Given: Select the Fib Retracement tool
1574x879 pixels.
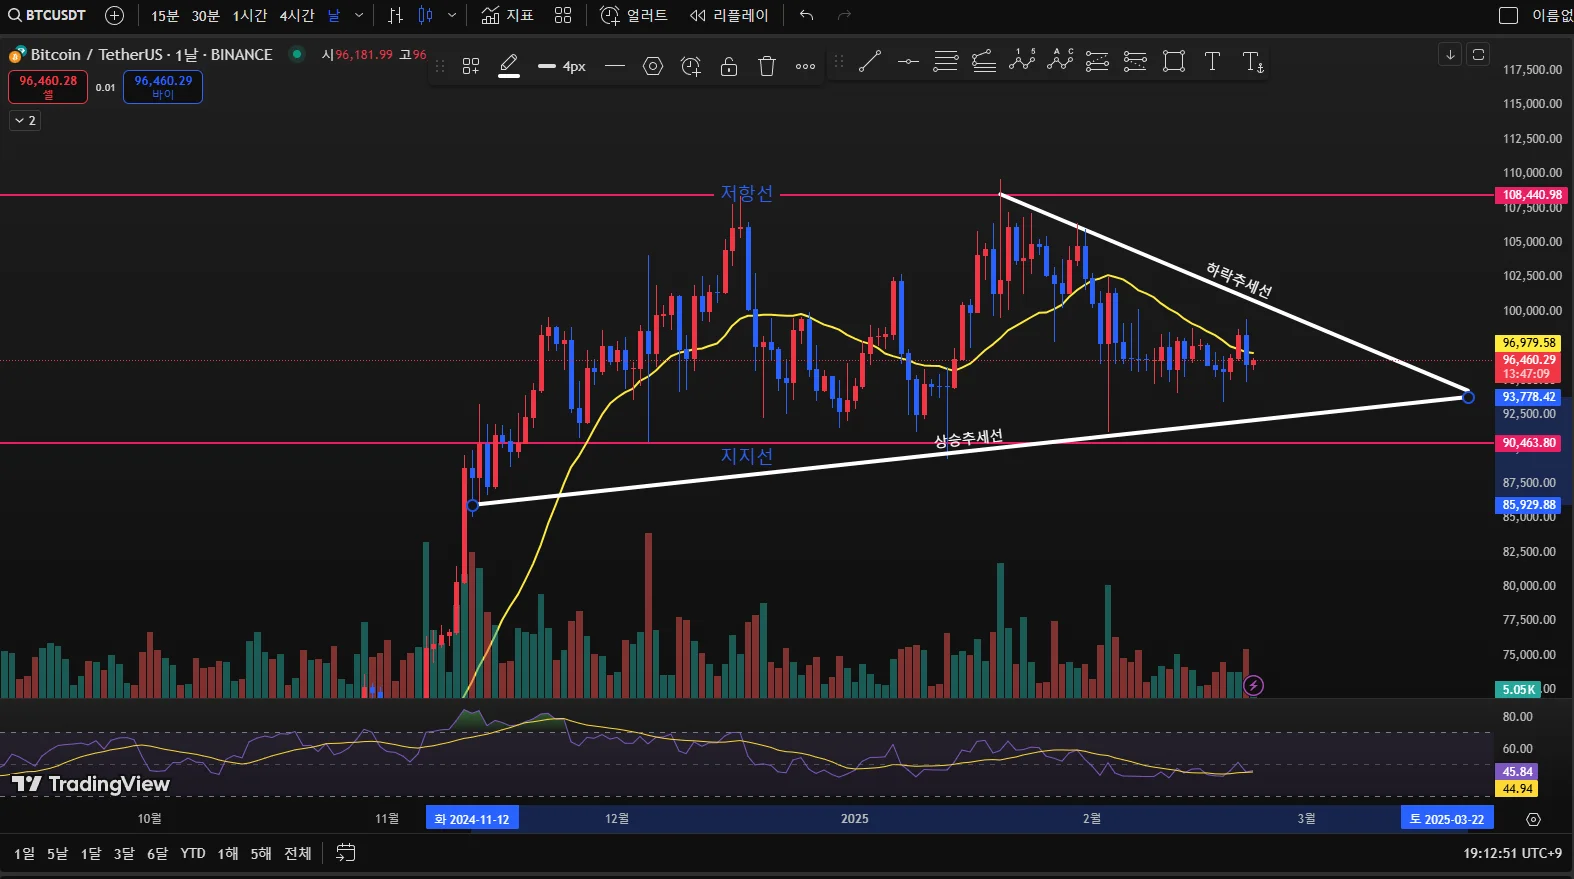Looking at the screenshot, I should [946, 61].
